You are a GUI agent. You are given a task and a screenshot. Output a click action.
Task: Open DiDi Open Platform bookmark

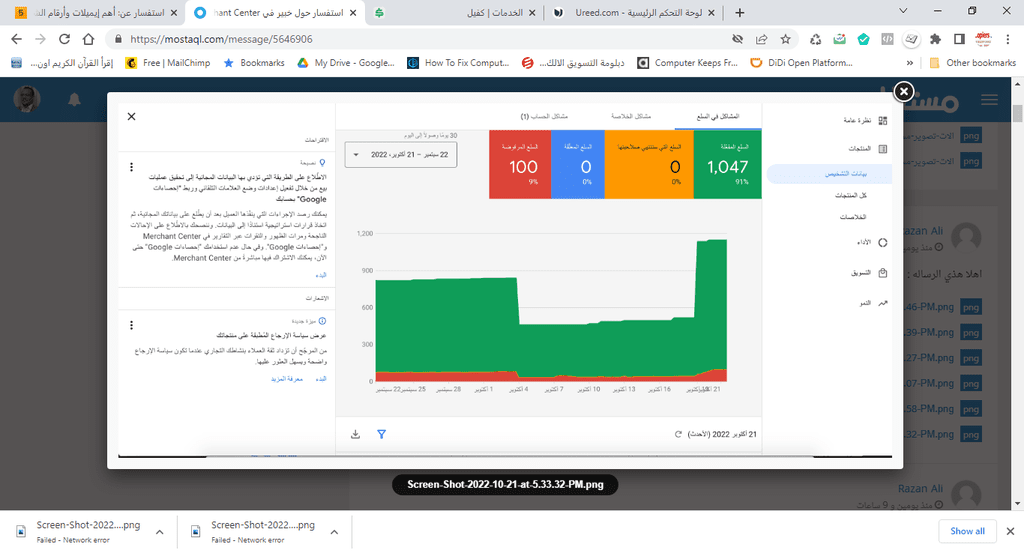click(x=801, y=63)
